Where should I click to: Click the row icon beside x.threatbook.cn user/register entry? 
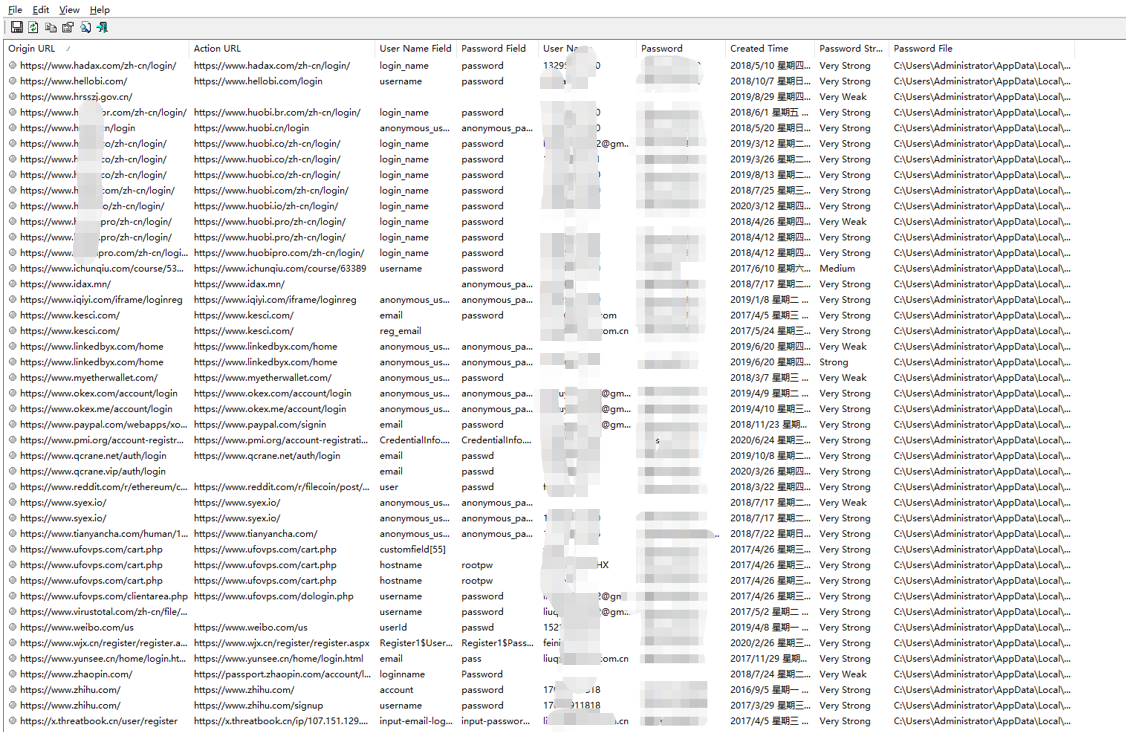pyautogui.click(x=12, y=721)
